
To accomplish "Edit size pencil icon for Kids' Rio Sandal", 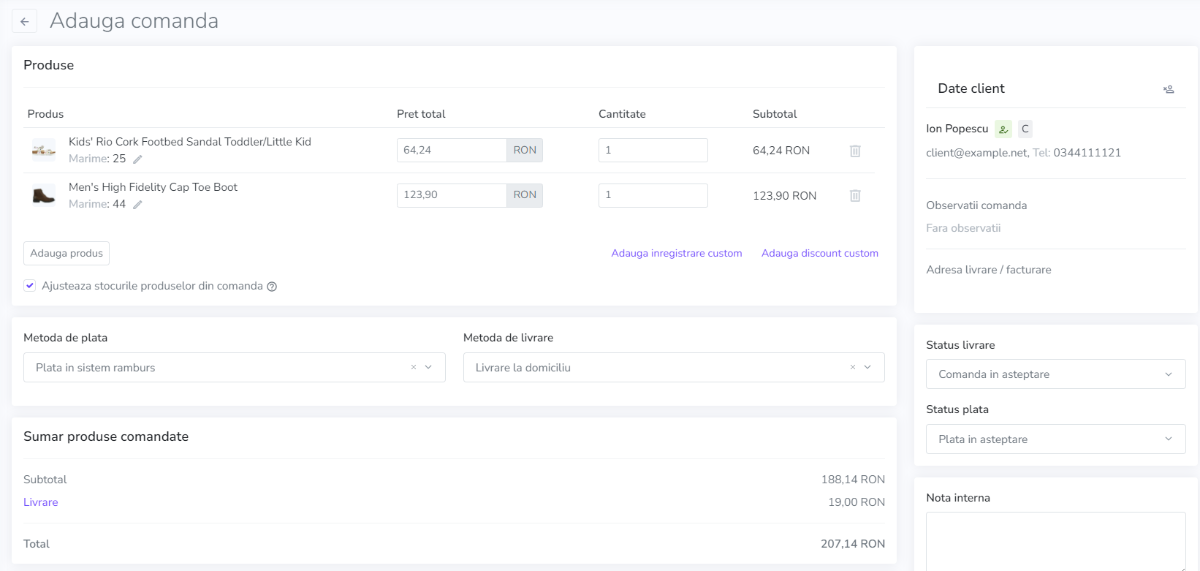I will click(x=138, y=159).
